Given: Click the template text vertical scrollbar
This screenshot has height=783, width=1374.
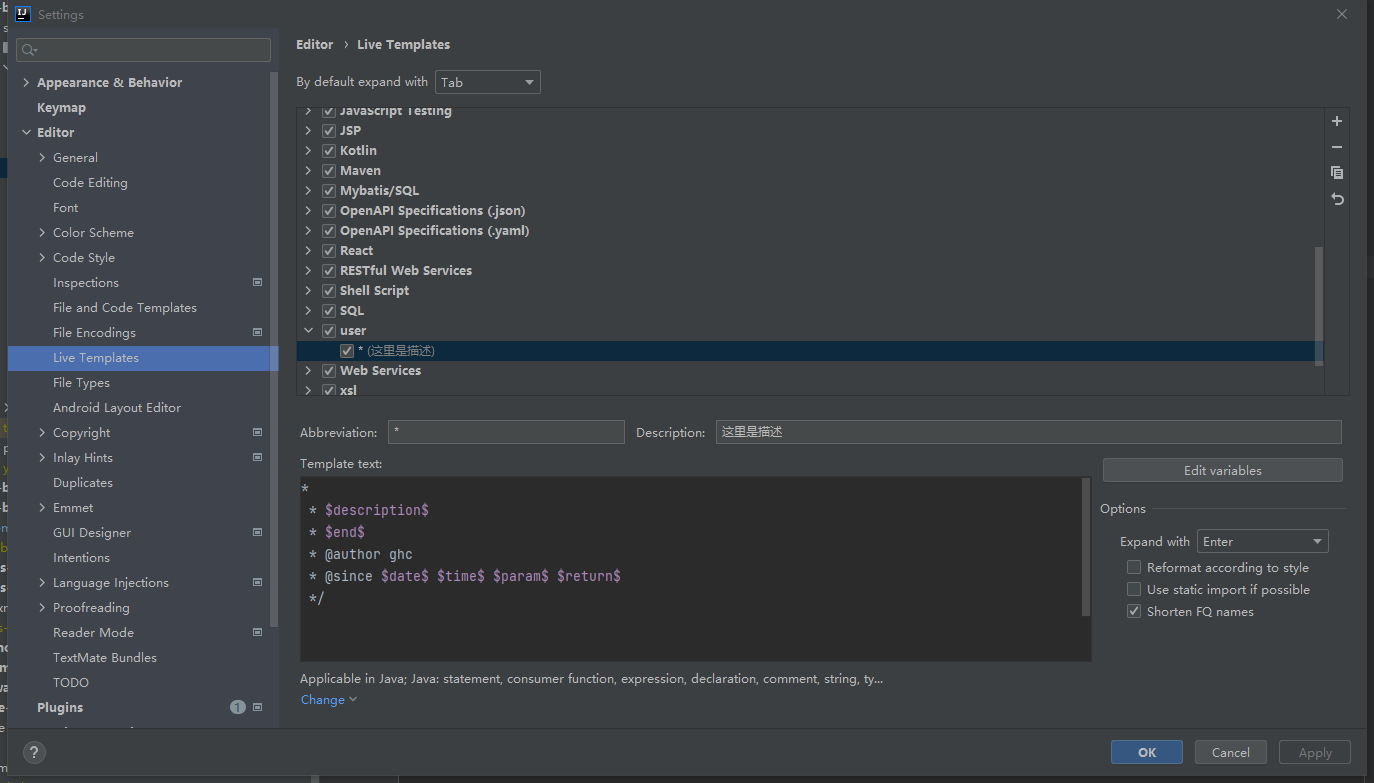Looking at the screenshot, I should (x=1086, y=547).
